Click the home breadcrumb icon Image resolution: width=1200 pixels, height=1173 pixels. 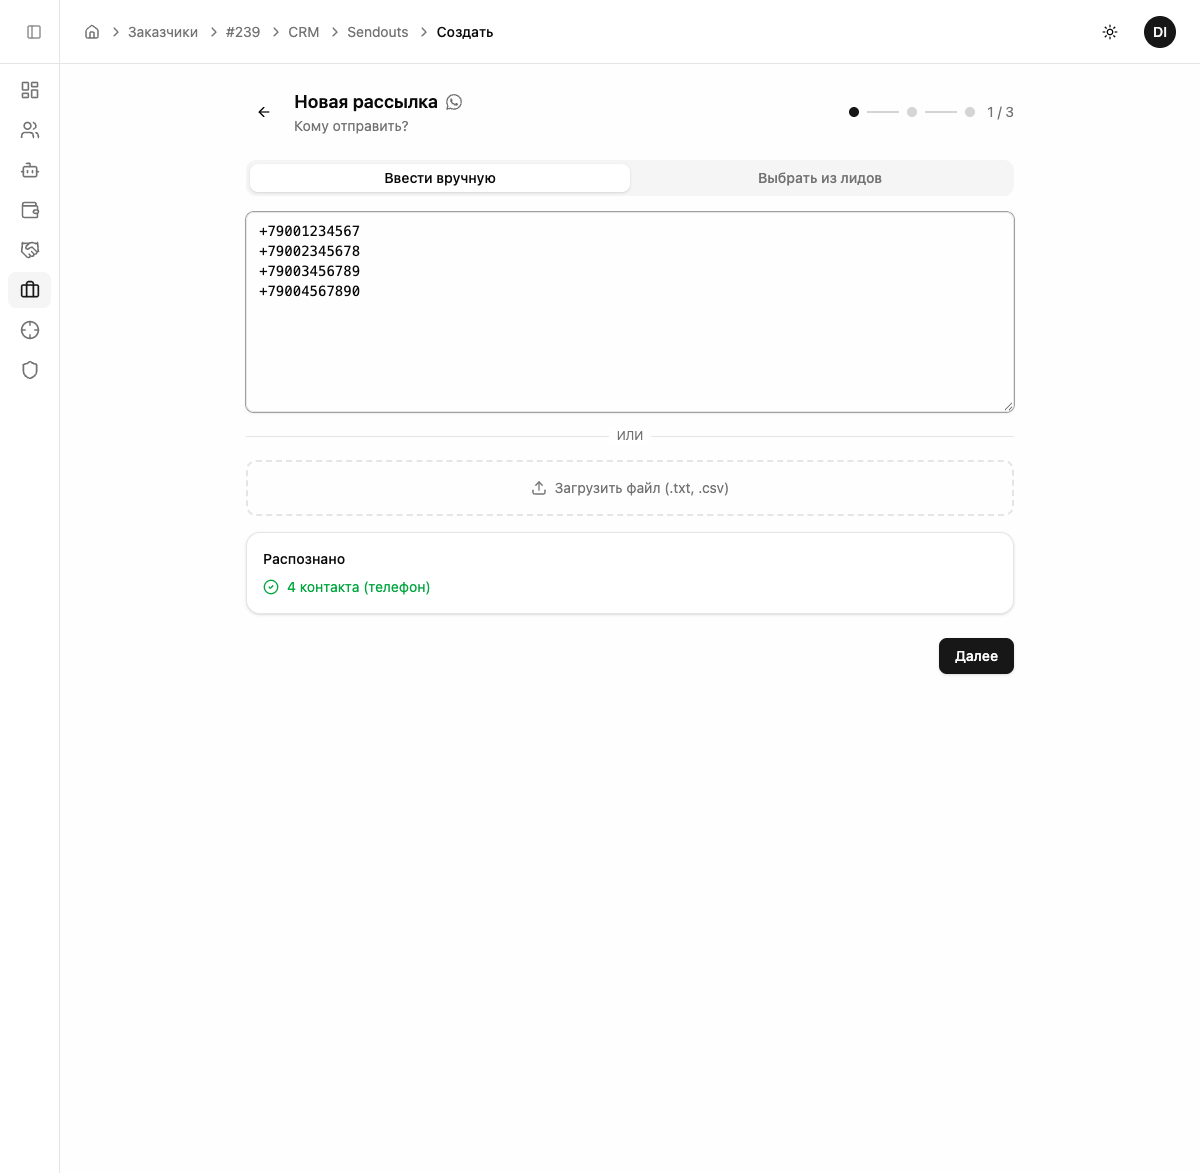[x=92, y=32]
